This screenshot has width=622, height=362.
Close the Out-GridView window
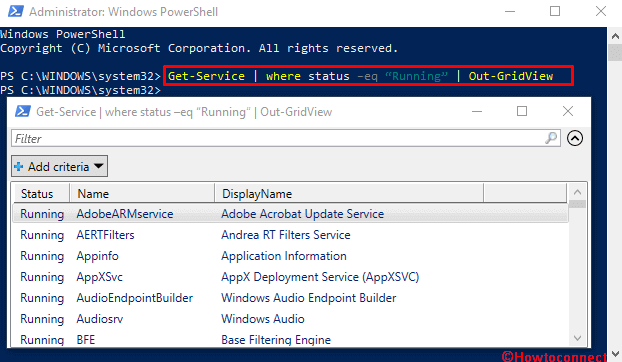(568, 111)
